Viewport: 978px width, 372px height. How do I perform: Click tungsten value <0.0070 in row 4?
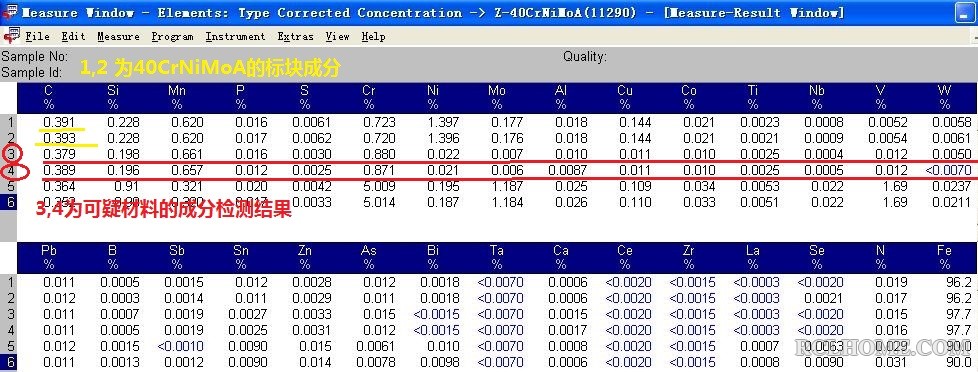[x=947, y=170]
